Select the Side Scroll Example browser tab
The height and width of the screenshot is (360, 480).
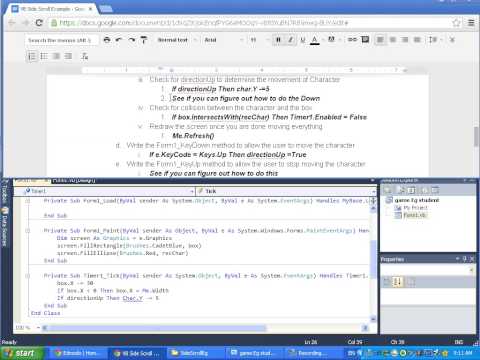click(x=53, y=9)
